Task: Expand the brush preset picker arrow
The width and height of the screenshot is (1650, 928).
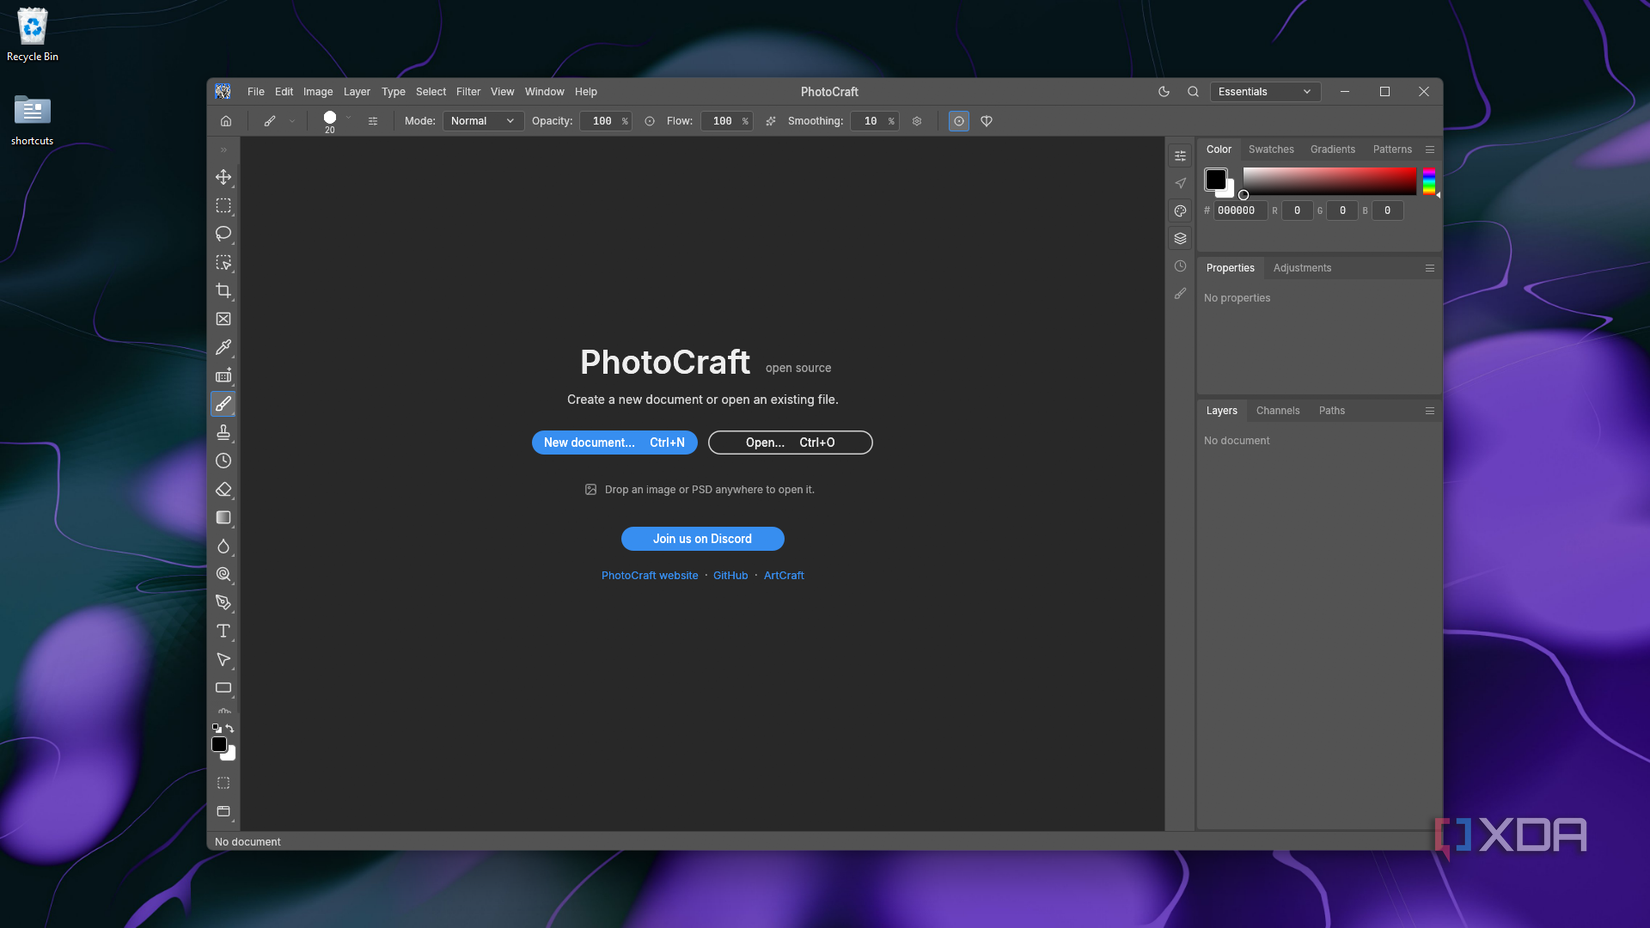Action: pyautogui.click(x=348, y=118)
